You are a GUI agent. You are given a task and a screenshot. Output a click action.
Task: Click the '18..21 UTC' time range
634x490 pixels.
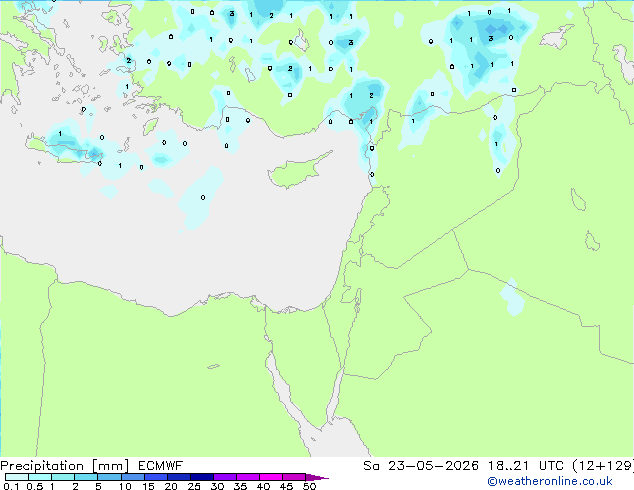click(525, 466)
